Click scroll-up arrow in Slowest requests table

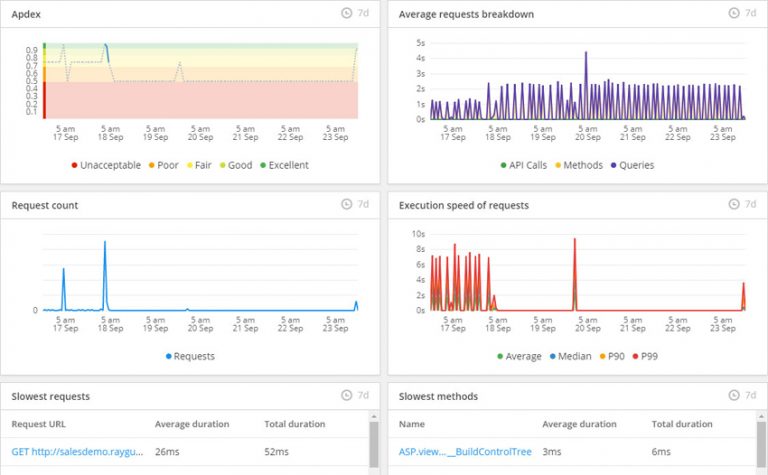pos(374,416)
